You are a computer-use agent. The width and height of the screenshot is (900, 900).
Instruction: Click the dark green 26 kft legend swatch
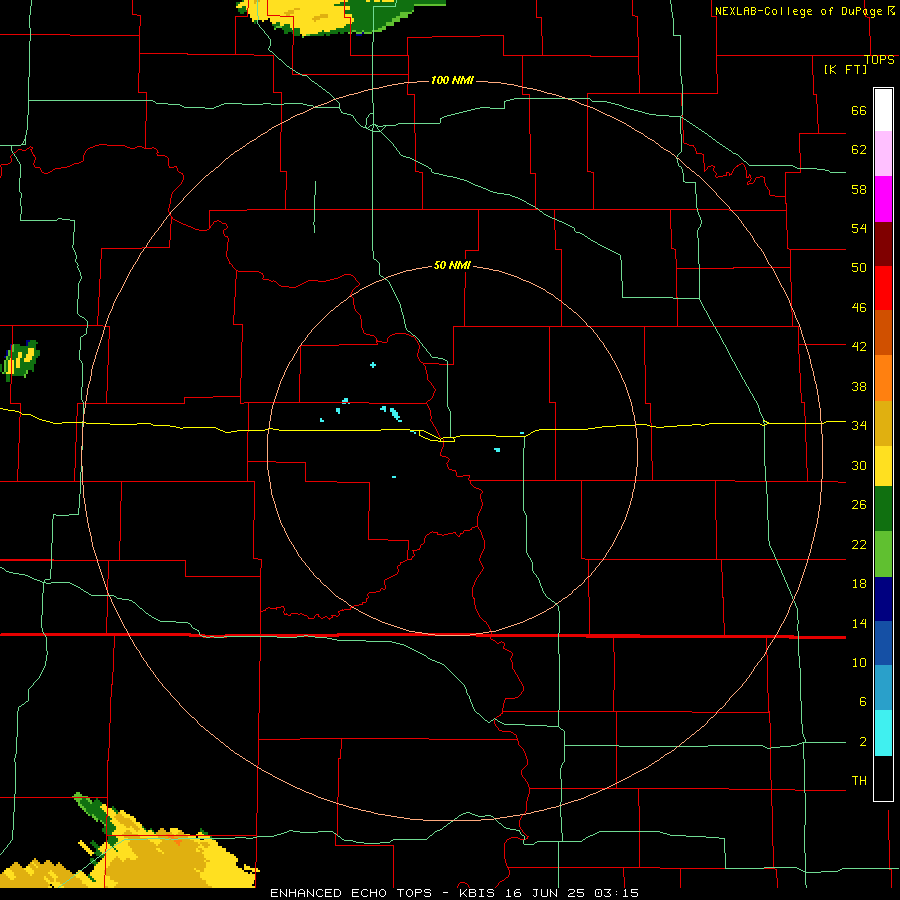pos(883,509)
